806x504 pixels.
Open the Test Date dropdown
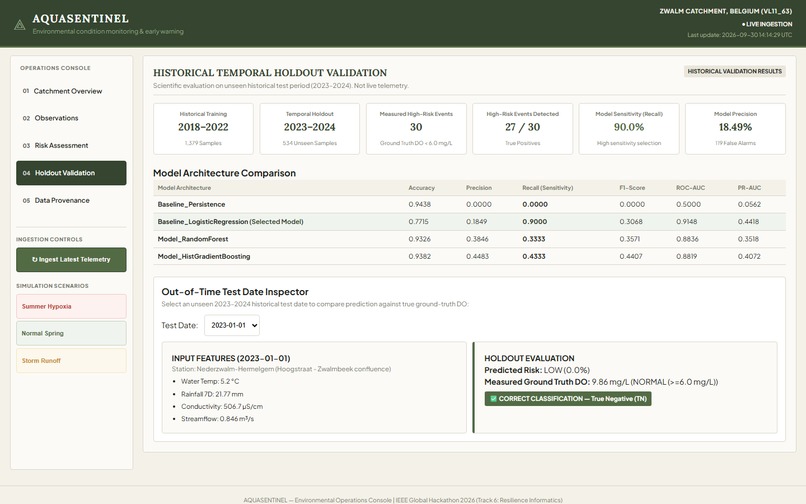pos(232,325)
